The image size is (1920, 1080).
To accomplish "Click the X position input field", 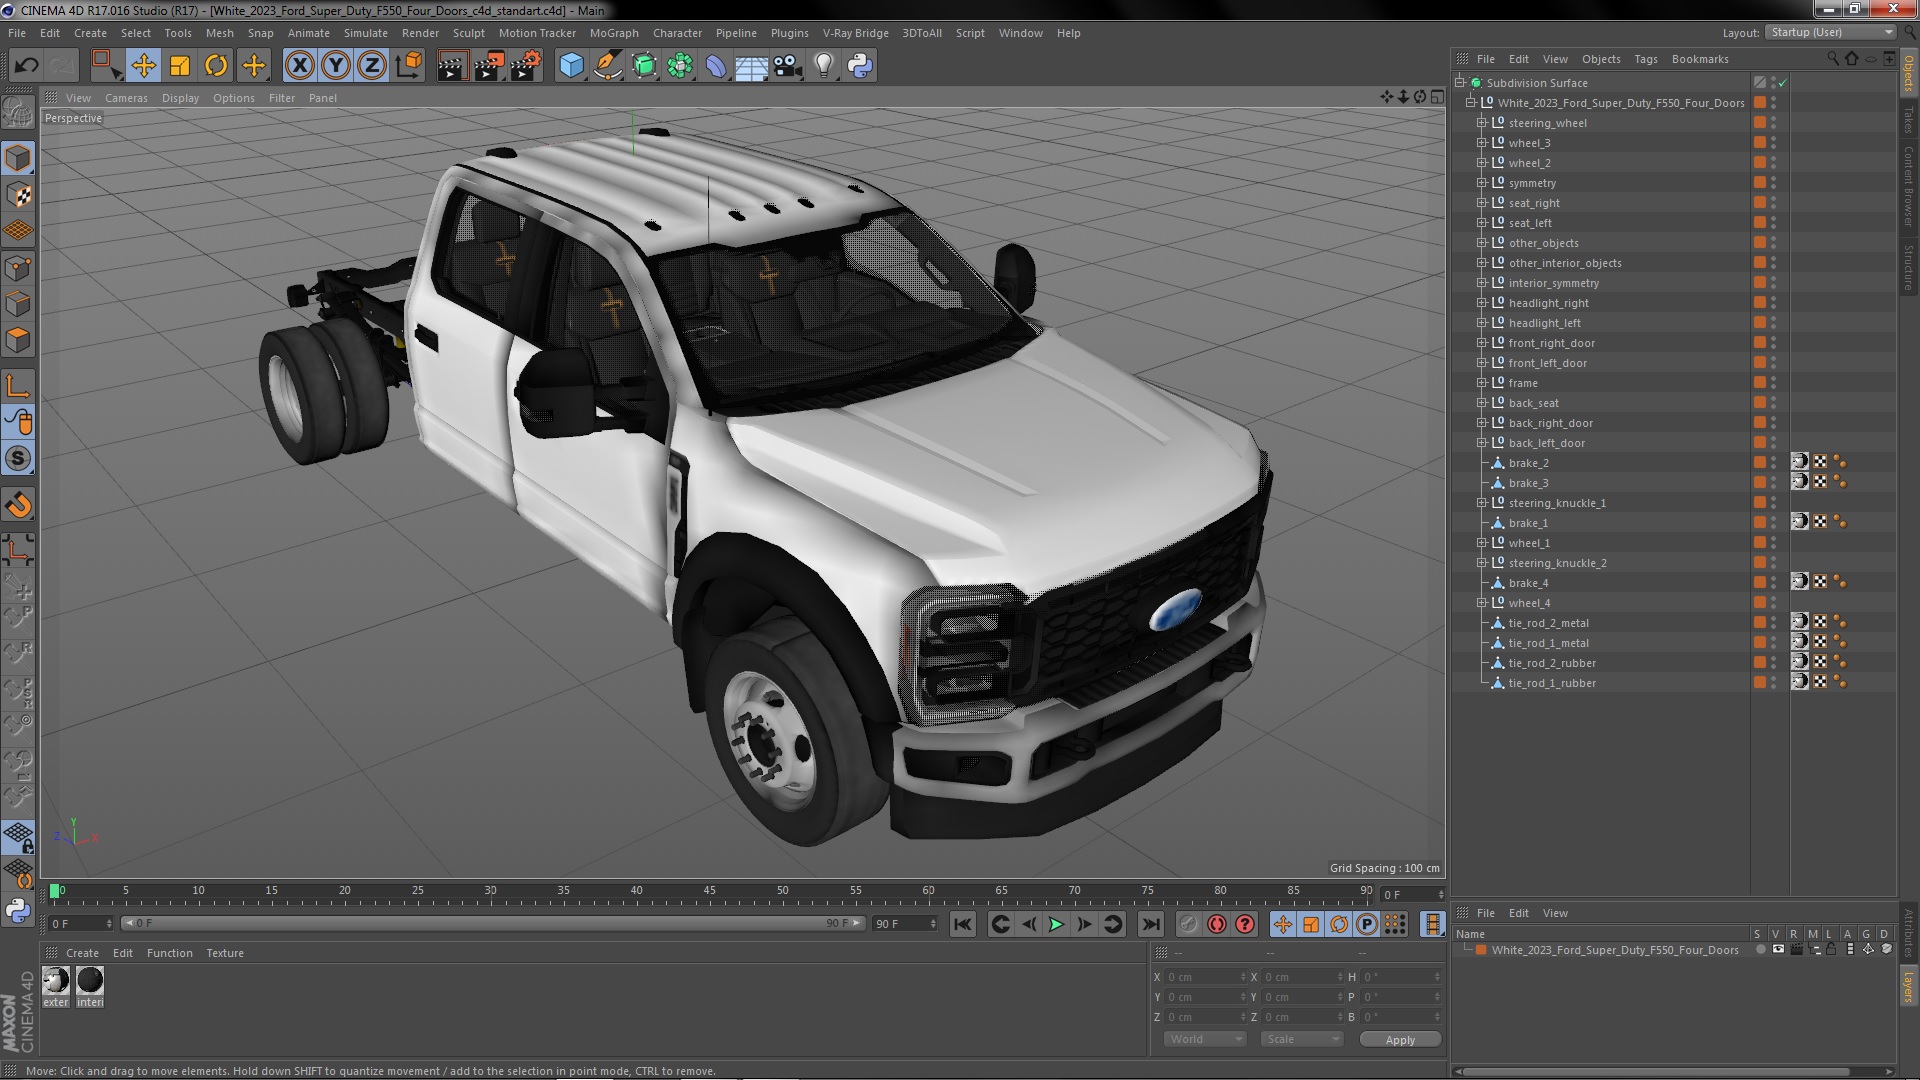I will coord(1207,977).
